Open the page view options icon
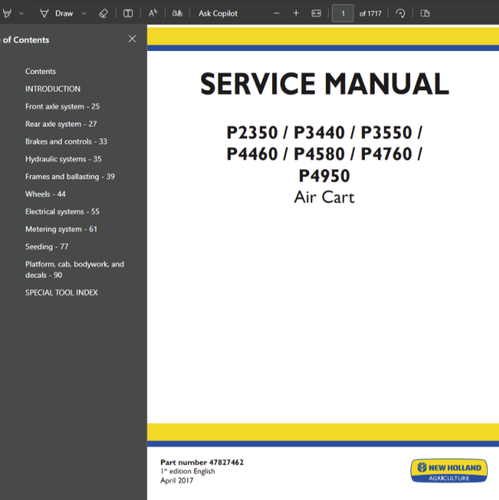This screenshot has width=499, height=500. [x=425, y=13]
